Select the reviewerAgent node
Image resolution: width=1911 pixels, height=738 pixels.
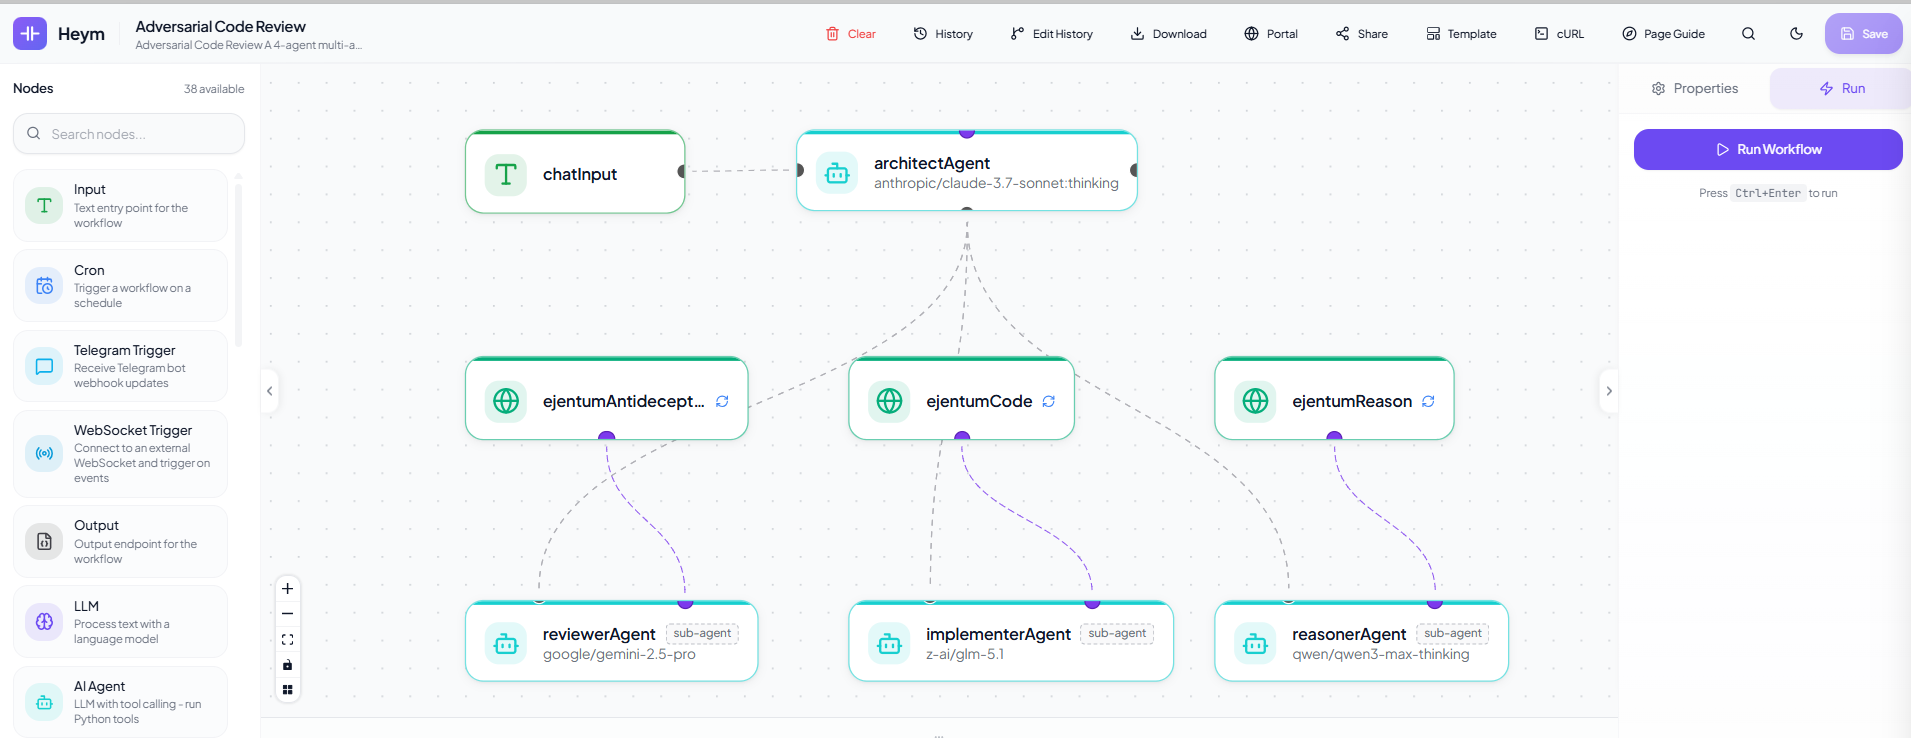(612, 642)
